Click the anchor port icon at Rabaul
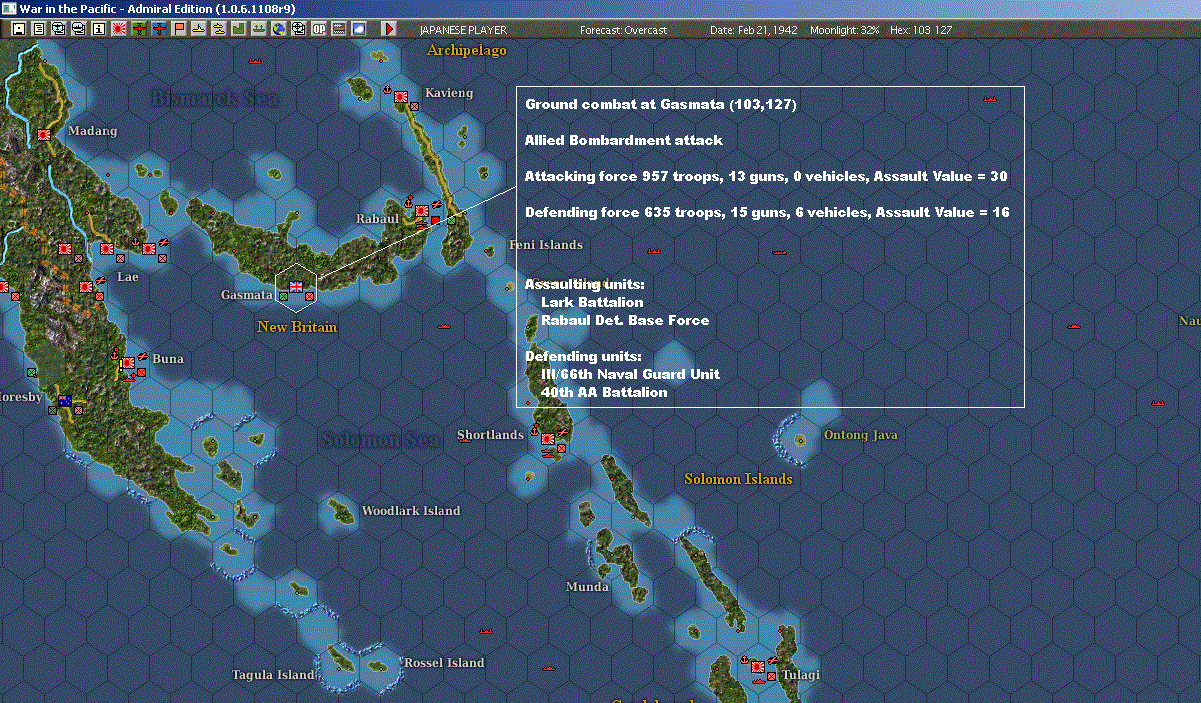 click(409, 202)
